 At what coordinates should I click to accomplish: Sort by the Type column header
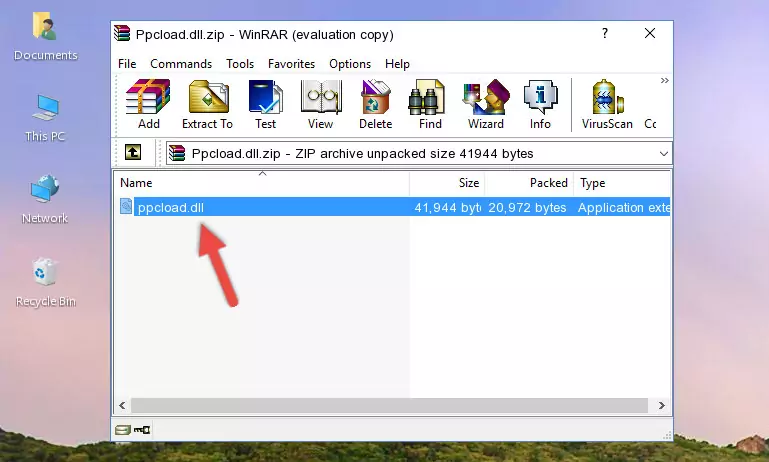point(622,183)
